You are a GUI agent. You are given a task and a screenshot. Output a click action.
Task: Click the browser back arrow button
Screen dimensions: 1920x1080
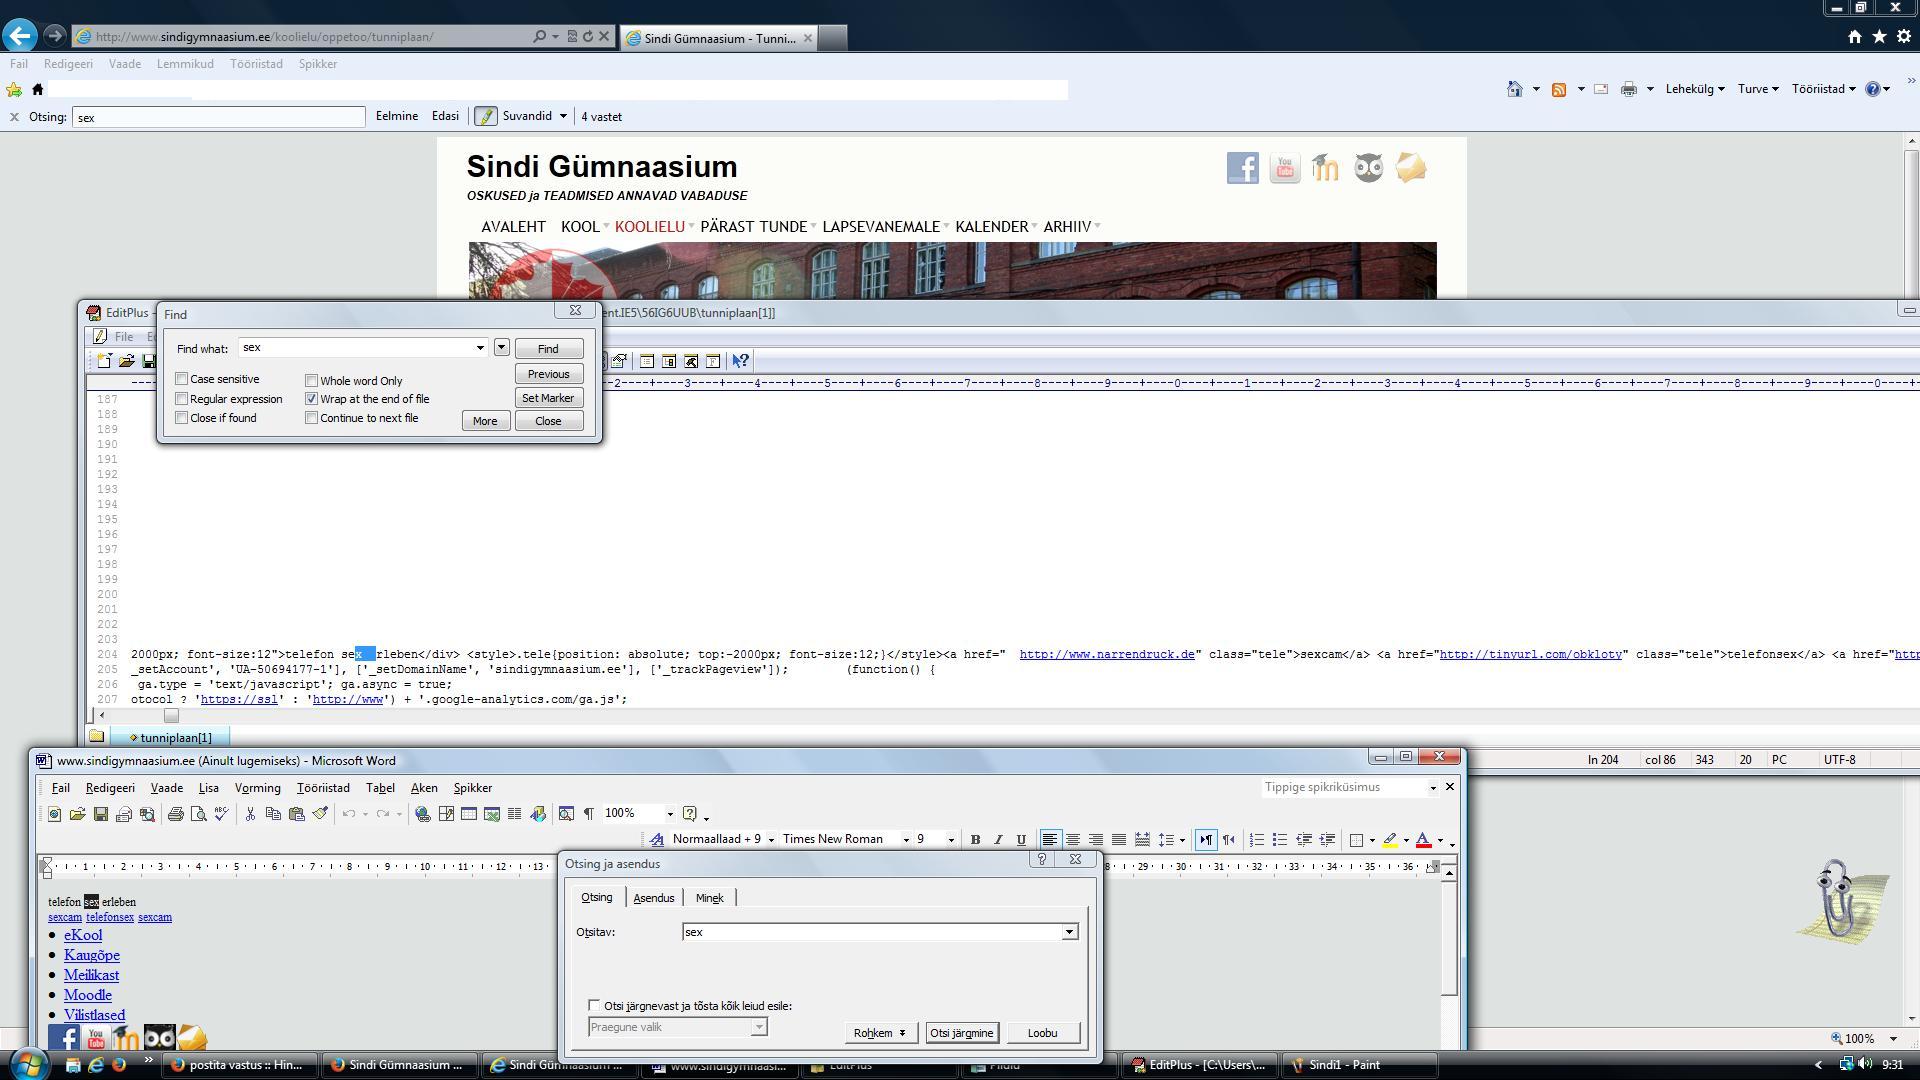(x=20, y=36)
